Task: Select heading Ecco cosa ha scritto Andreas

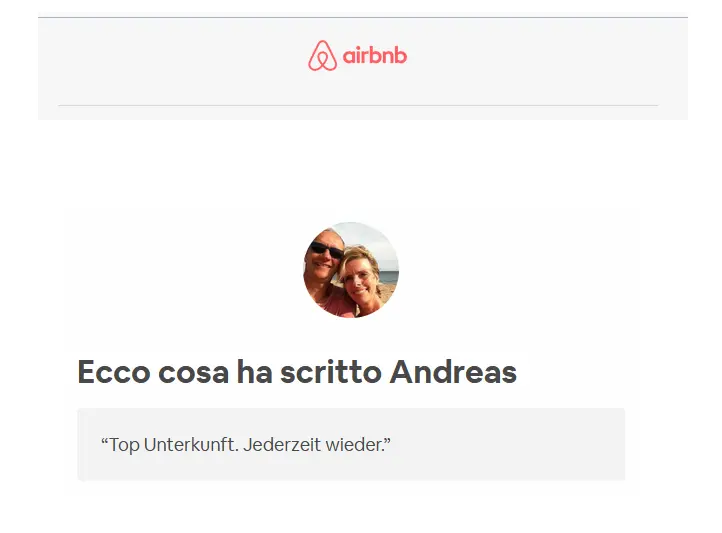Action: click(x=297, y=372)
